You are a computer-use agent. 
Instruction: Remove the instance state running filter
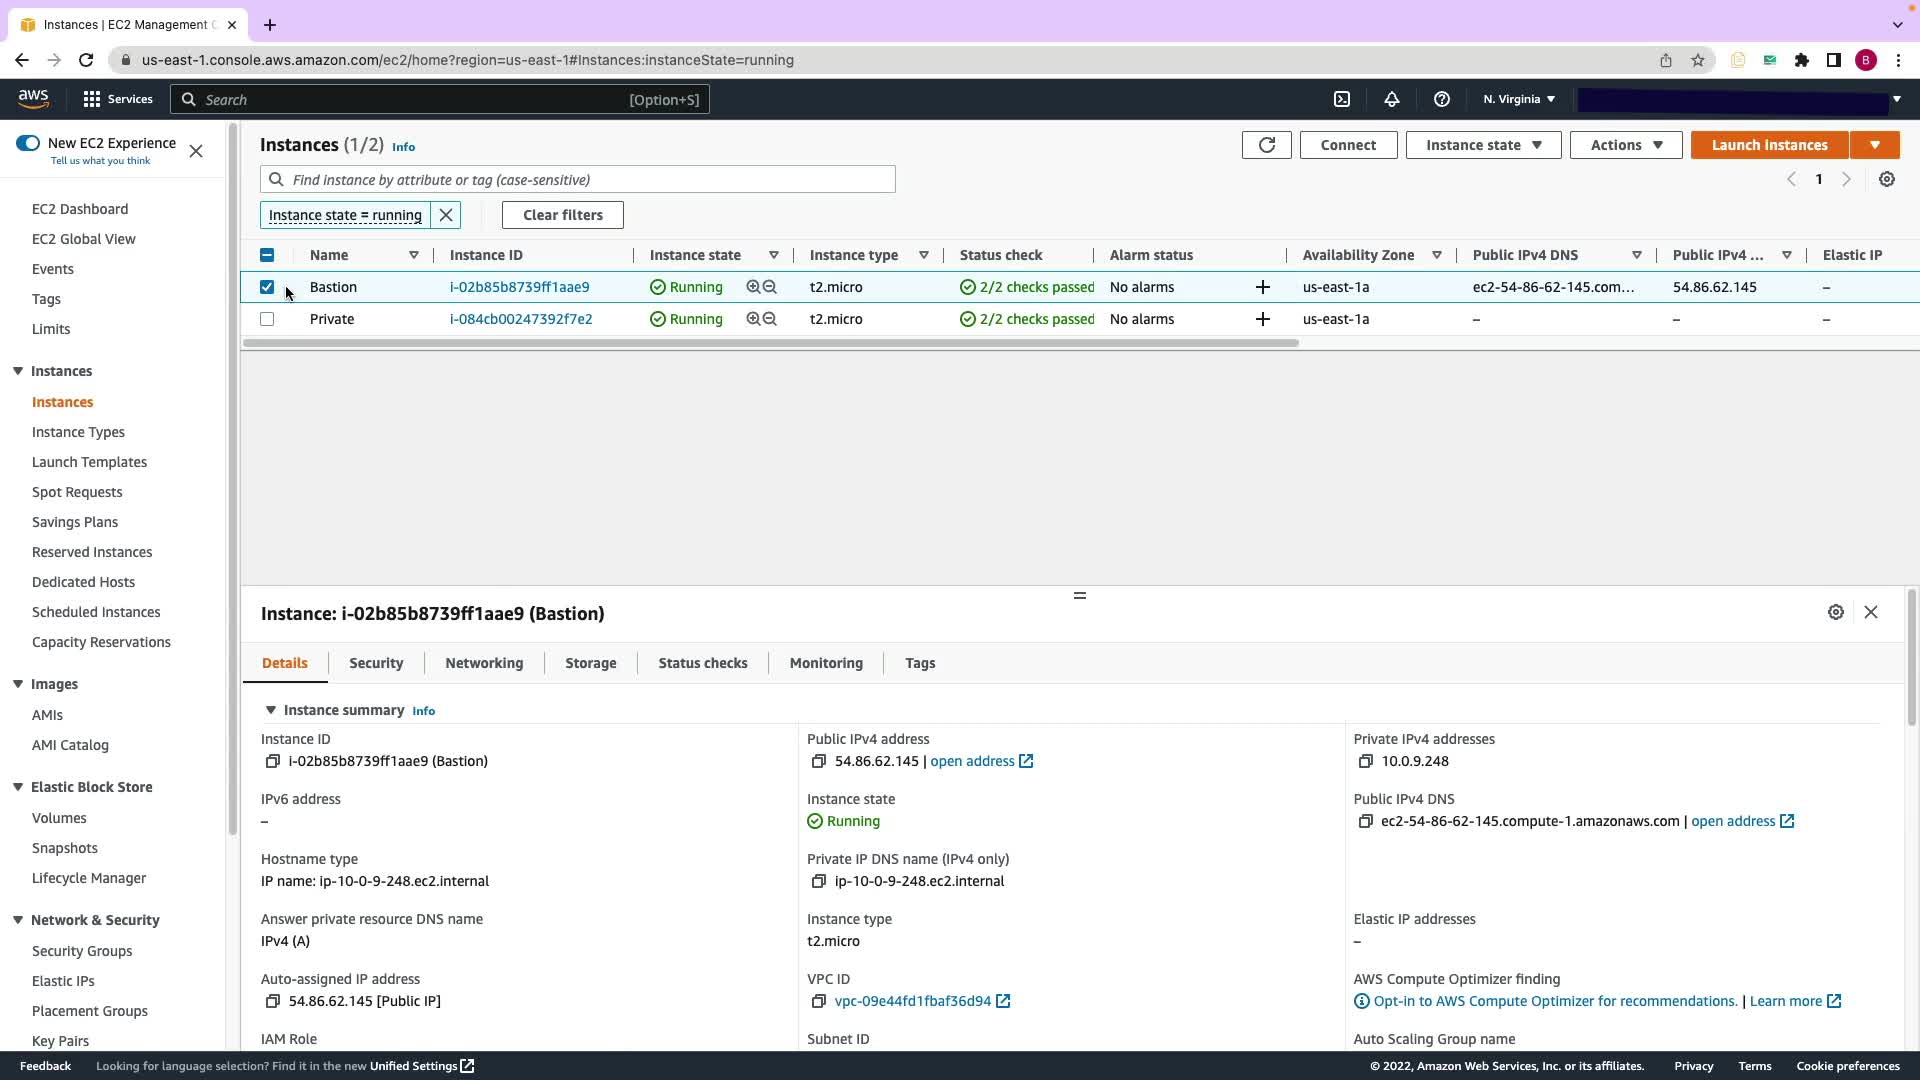(446, 215)
